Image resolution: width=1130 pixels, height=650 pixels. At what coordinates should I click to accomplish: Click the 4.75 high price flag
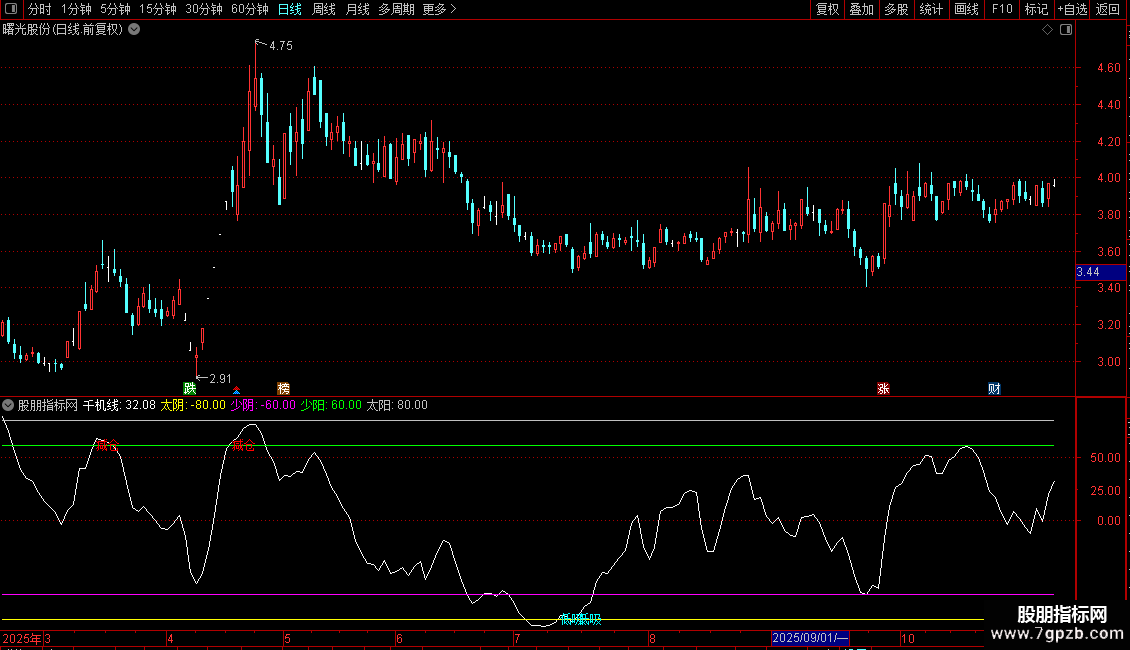[x=276, y=45]
